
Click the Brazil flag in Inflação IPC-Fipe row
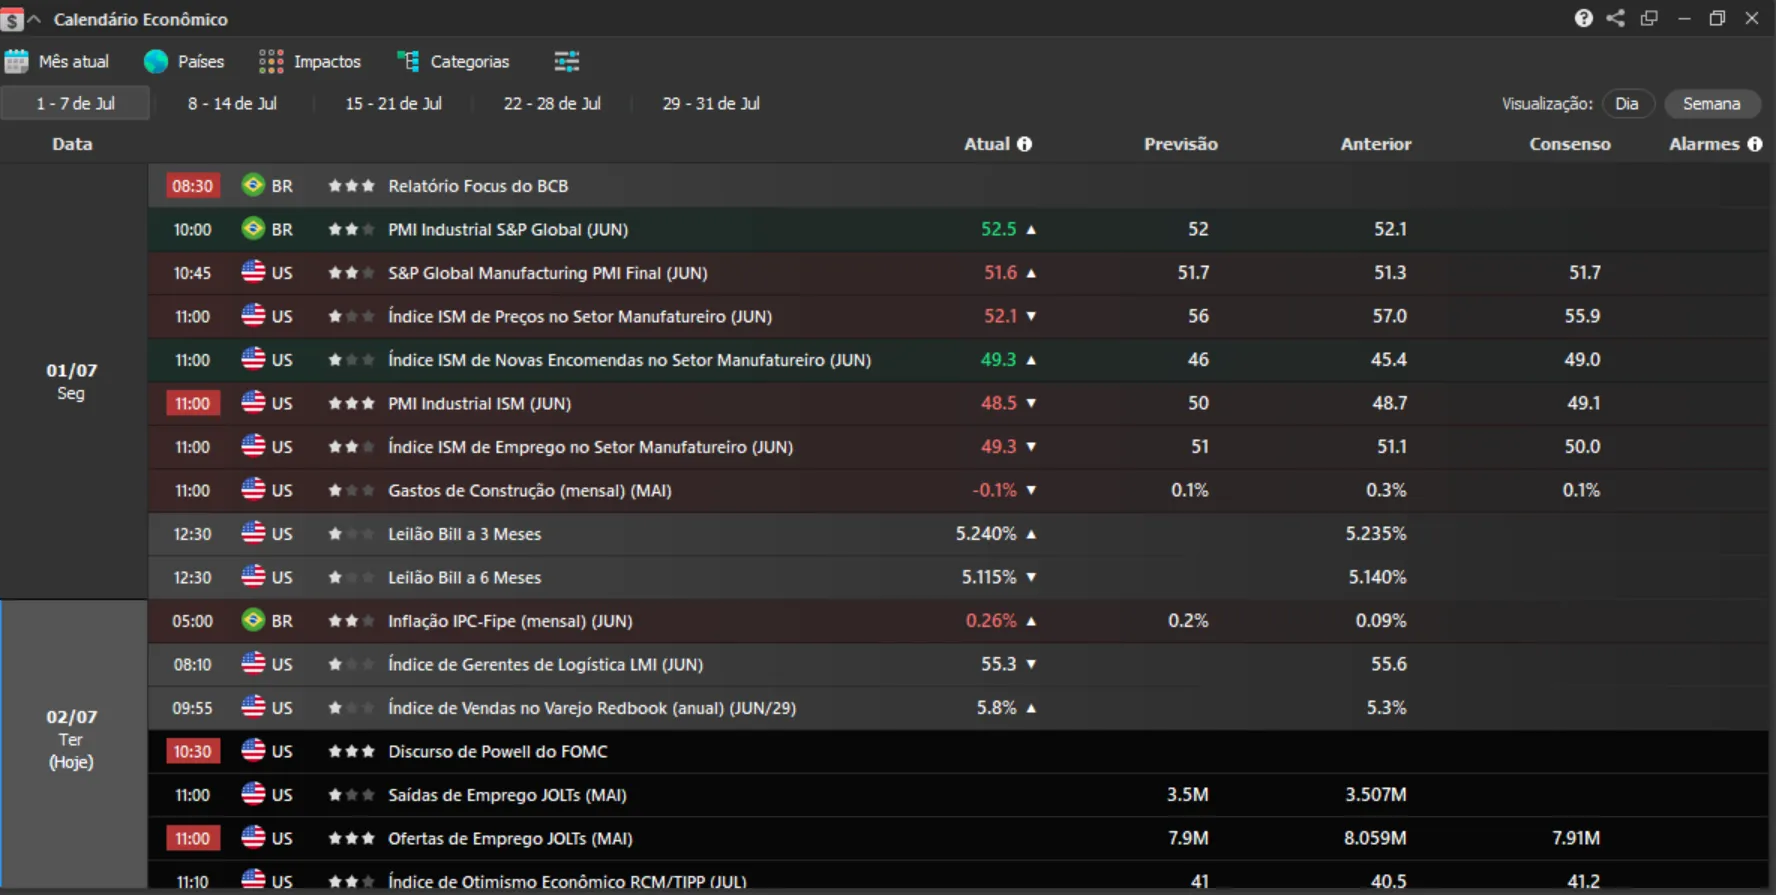253,620
